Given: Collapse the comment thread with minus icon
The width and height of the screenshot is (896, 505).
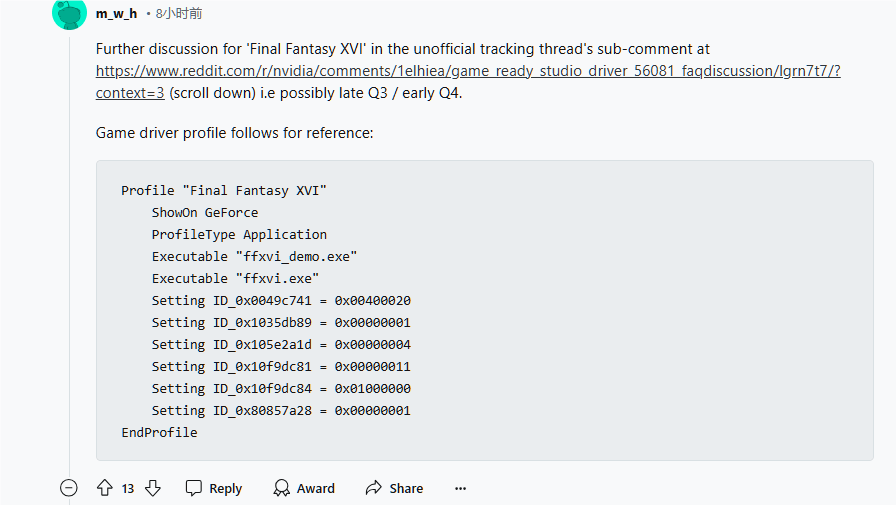Looking at the screenshot, I should click(x=69, y=488).
